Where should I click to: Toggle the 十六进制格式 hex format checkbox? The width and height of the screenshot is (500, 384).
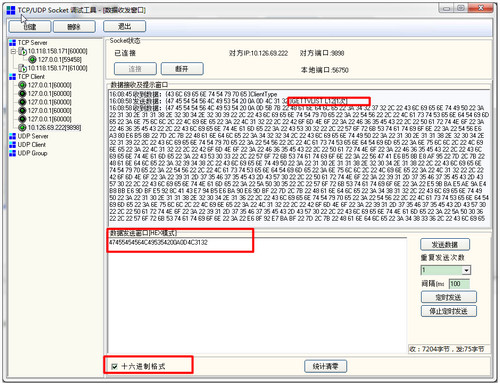point(114,366)
